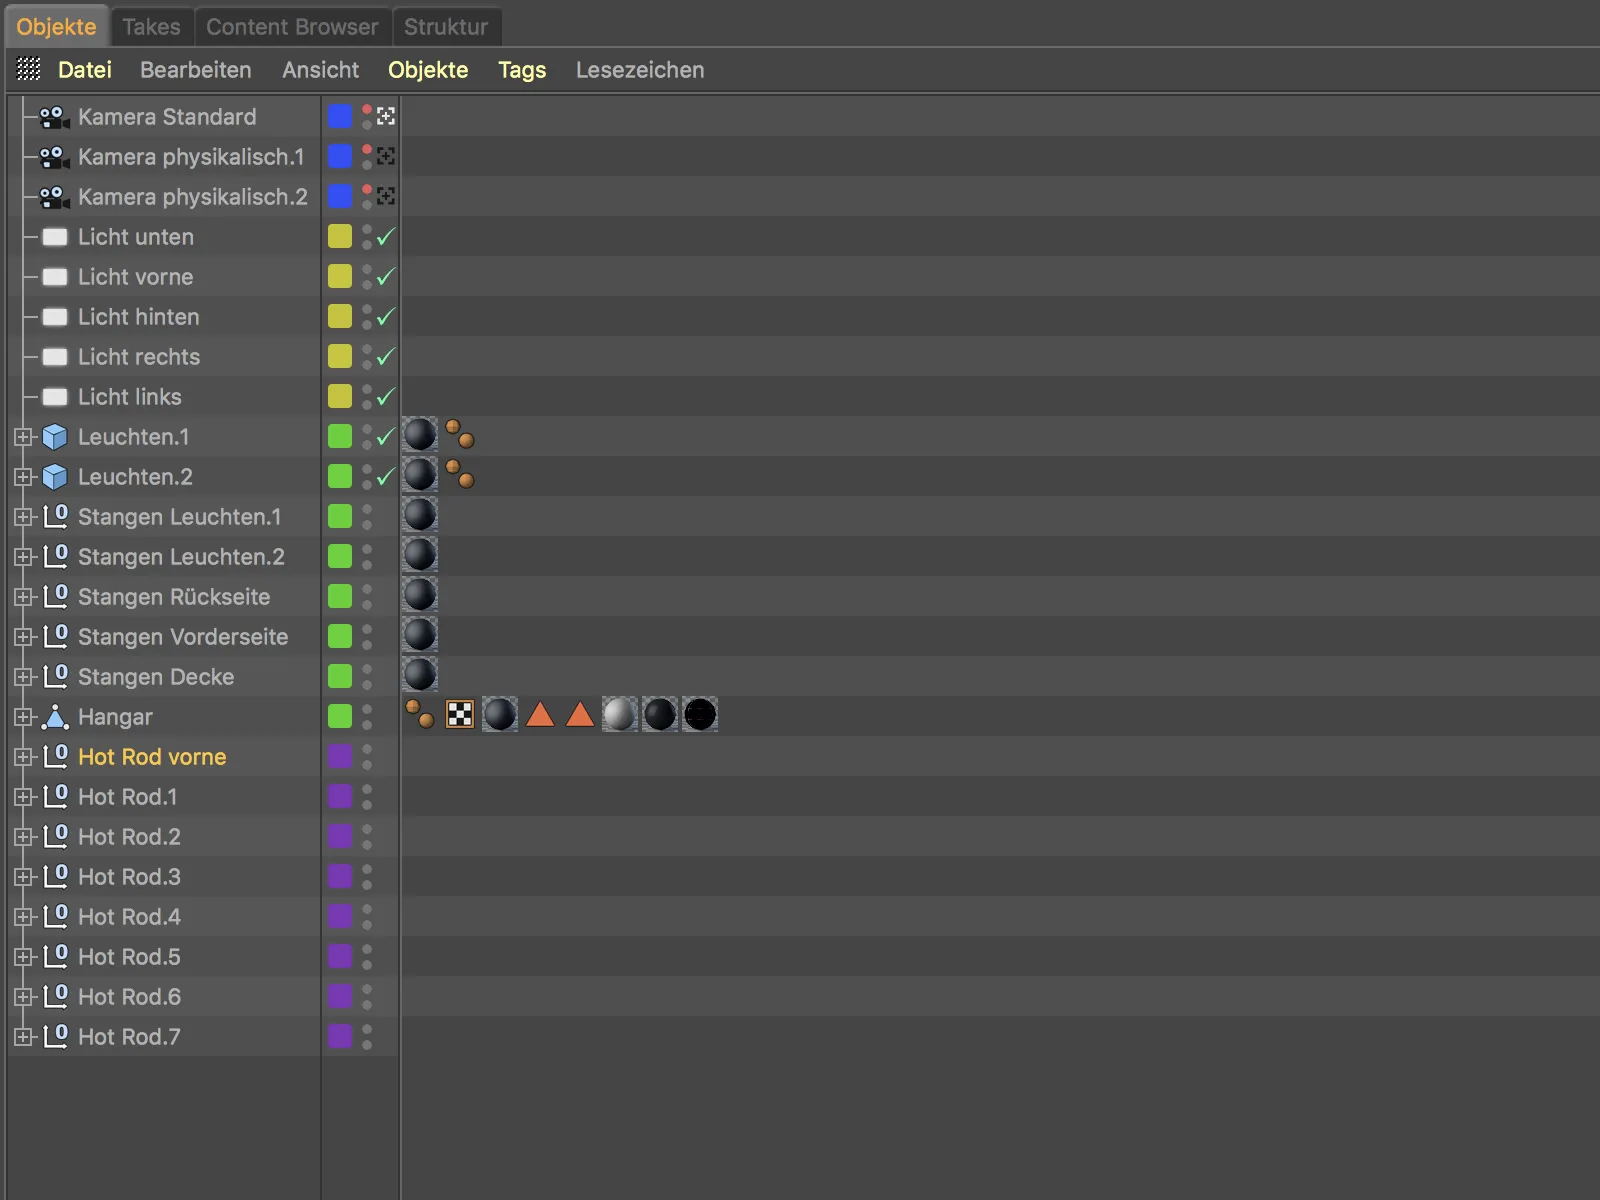Image resolution: width=1600 pixels, height=1200 pixels.
Task: Open the Tags menu
Action: [x=522, y=70]
